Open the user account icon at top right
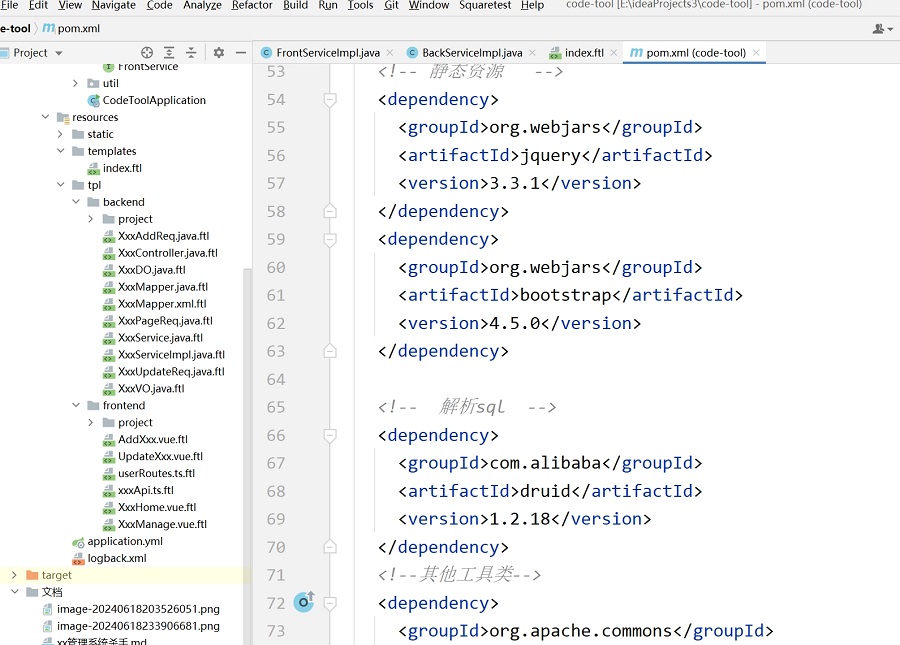This screenshot has width=900, height=645. pyautogui.click(x=881, y=29)
